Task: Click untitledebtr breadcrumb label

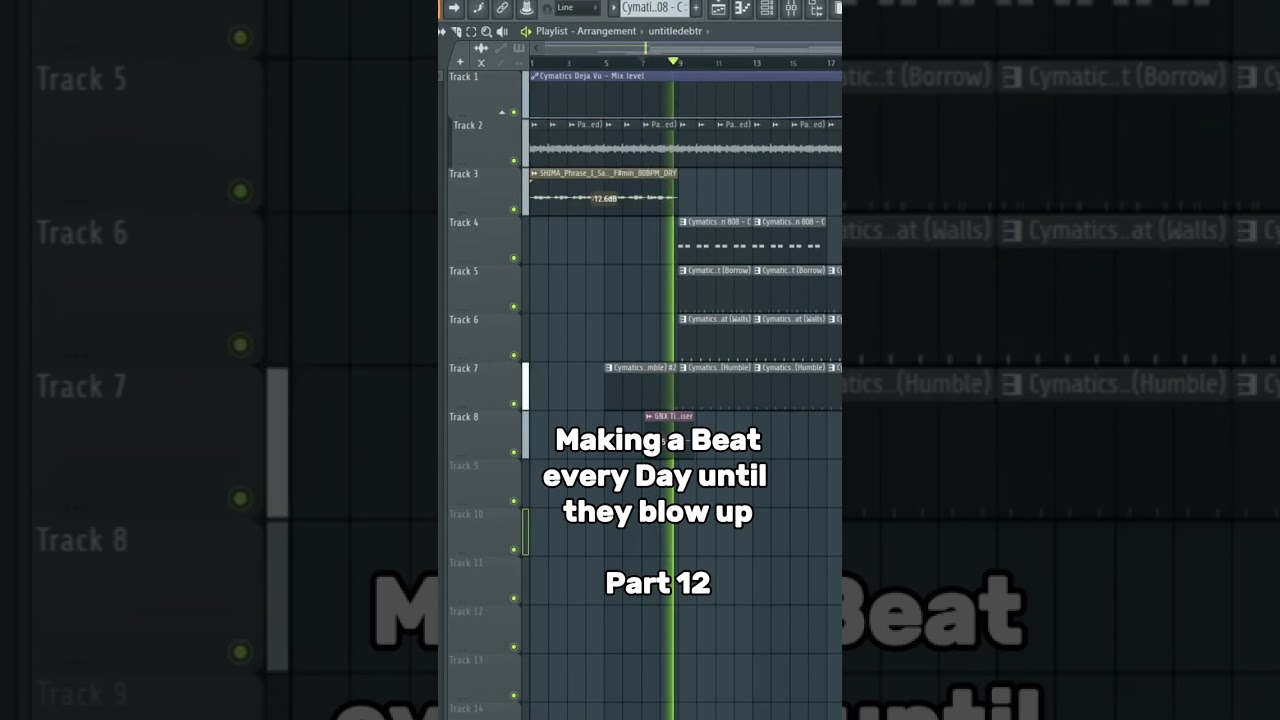Action: (x=675, y=31)
